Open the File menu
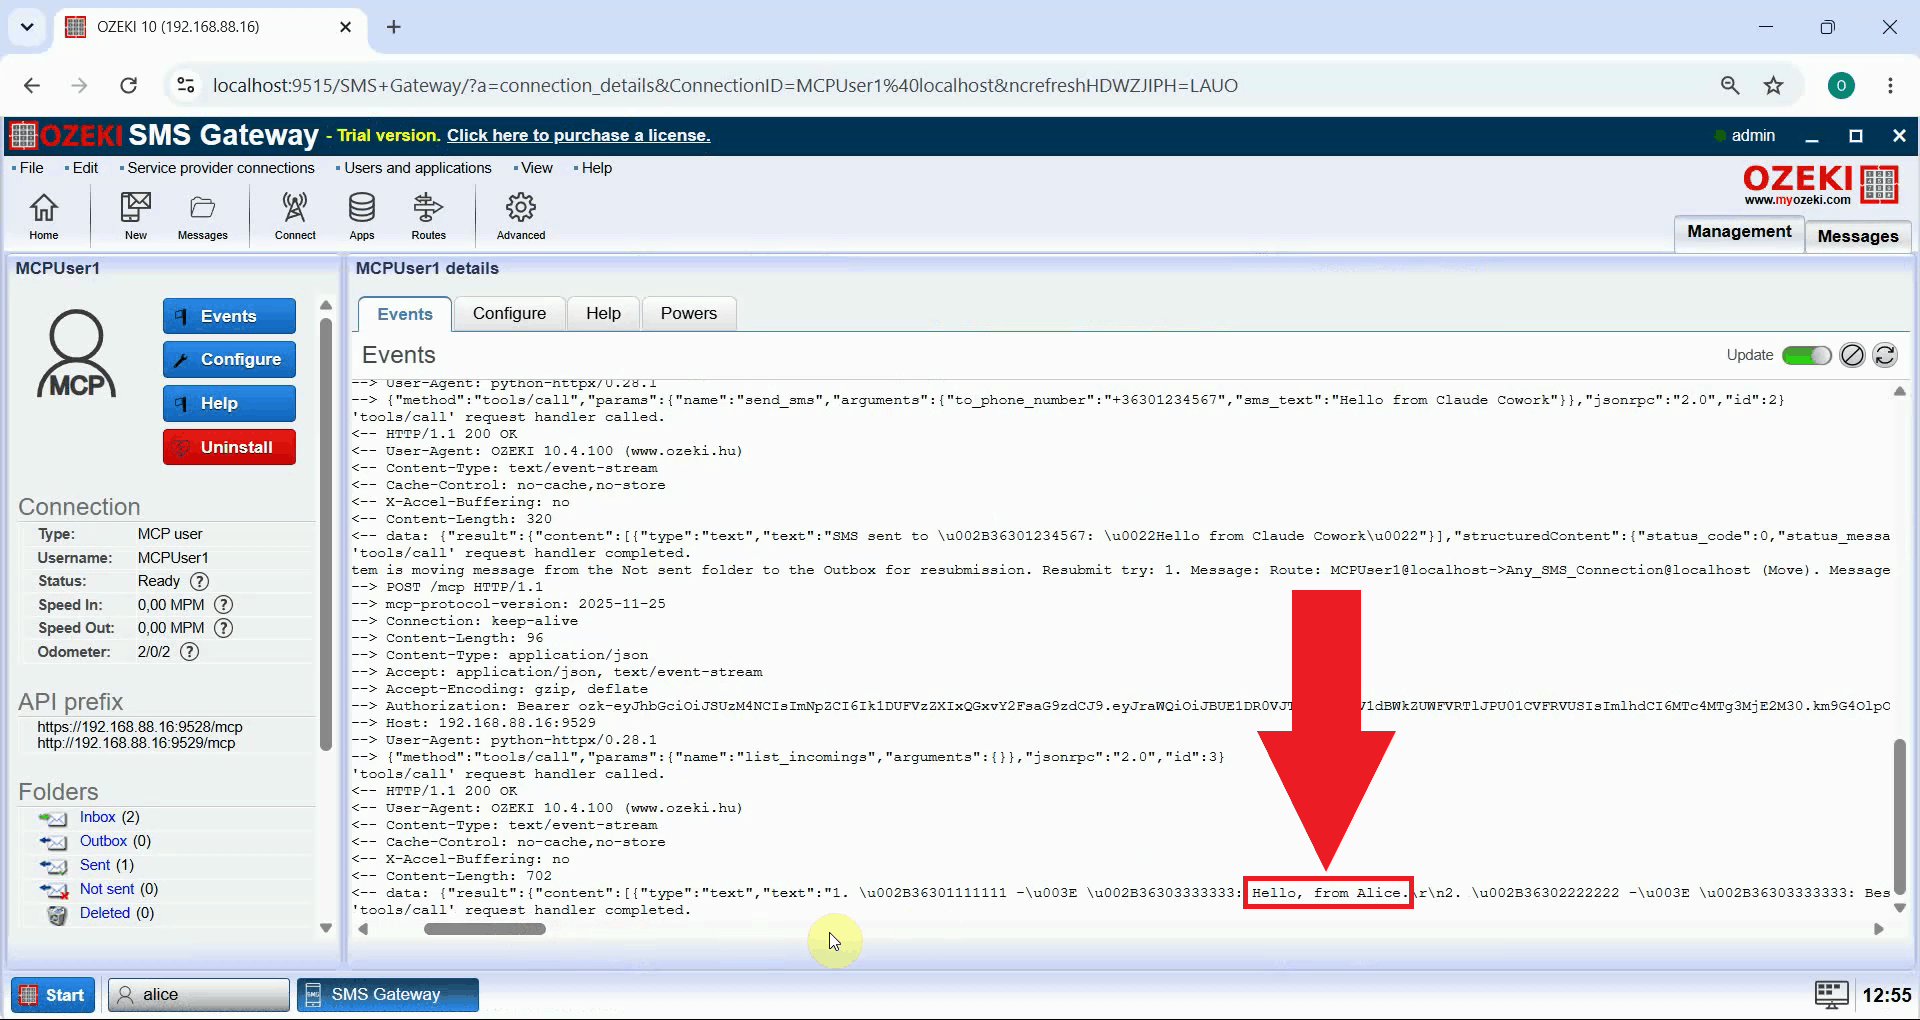The width and height of the screenshot is (1920, 1020). pos(31,168)
